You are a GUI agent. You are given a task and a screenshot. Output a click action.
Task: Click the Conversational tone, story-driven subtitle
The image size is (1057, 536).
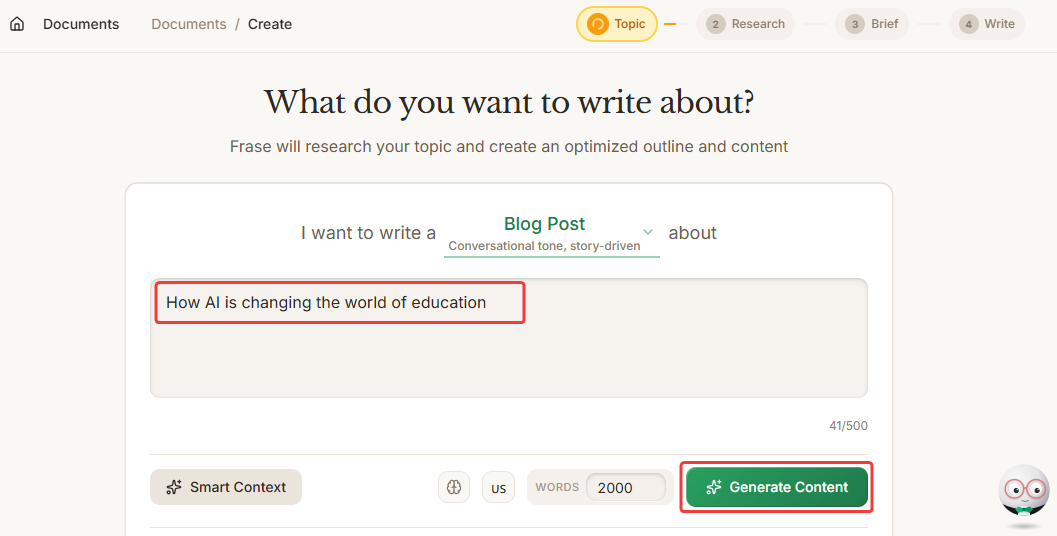[x=544, y=246]
